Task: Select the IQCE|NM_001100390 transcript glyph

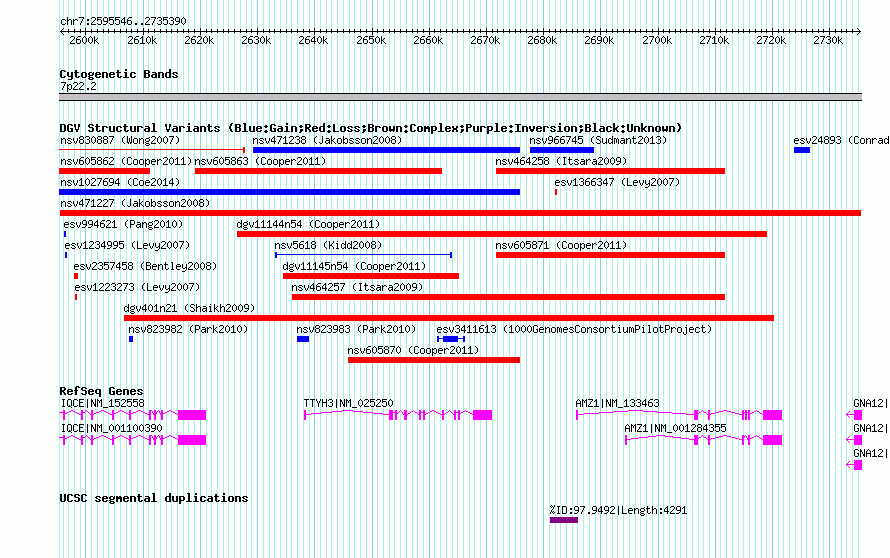Action: coord(133,440)
